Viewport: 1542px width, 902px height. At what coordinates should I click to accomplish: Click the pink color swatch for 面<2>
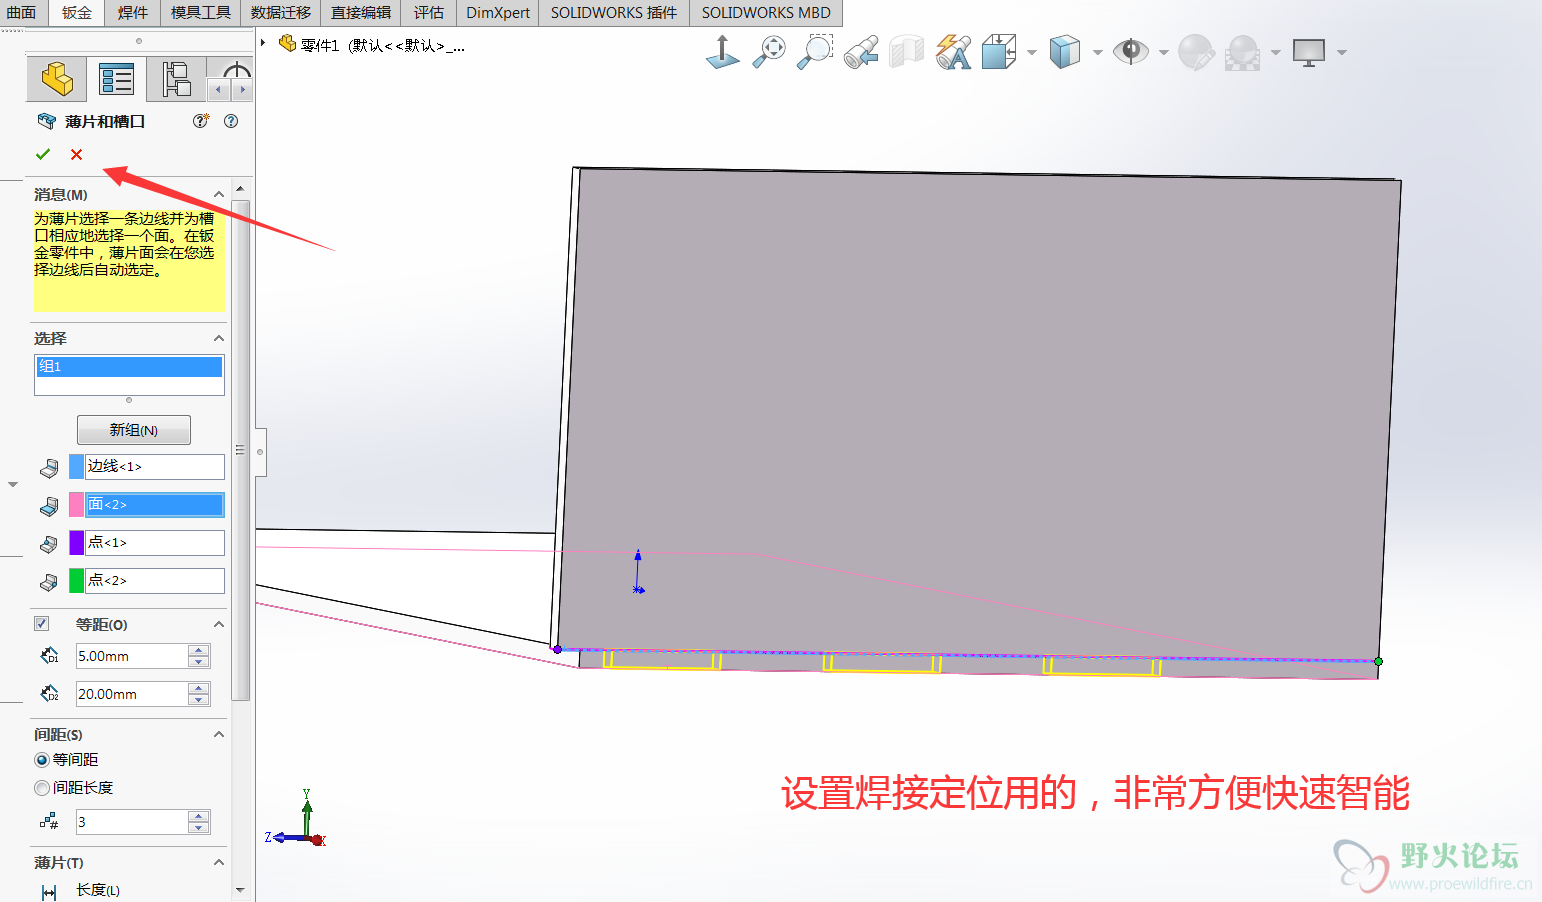point(76,505)
